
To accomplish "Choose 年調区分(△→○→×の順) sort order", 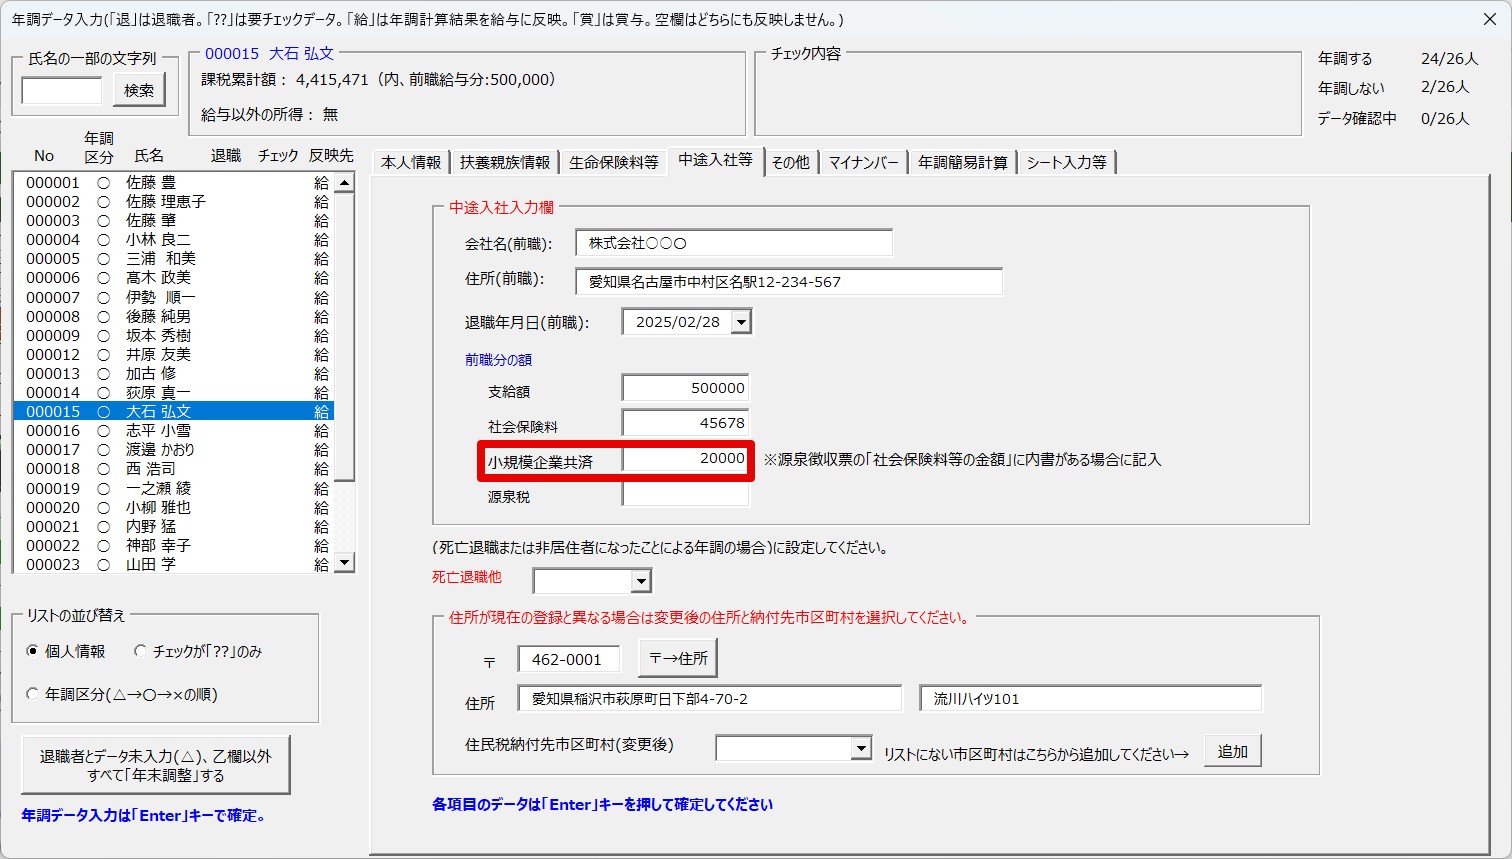I will point(33,694).
